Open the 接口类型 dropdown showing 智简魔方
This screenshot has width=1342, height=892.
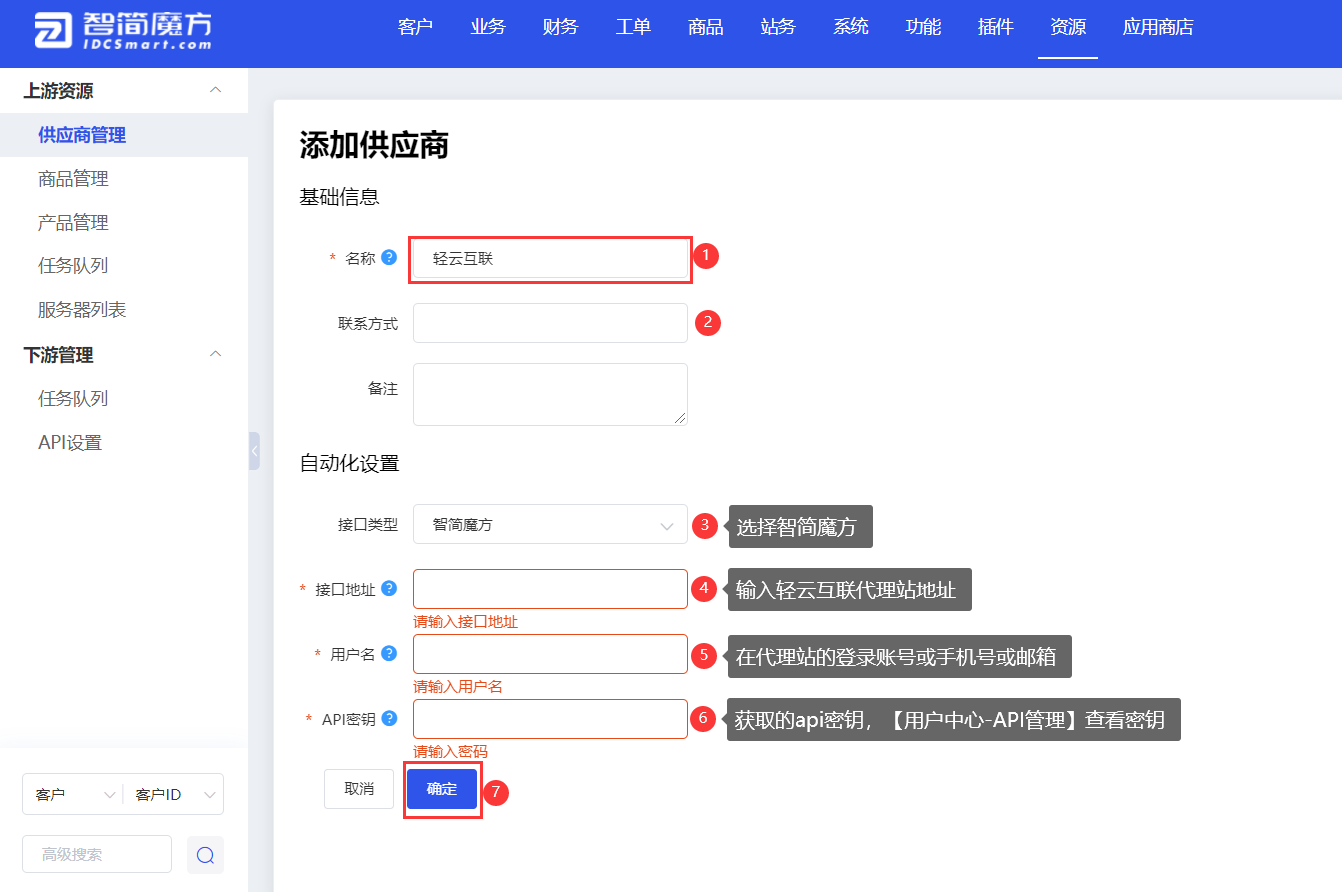point(550,524)
